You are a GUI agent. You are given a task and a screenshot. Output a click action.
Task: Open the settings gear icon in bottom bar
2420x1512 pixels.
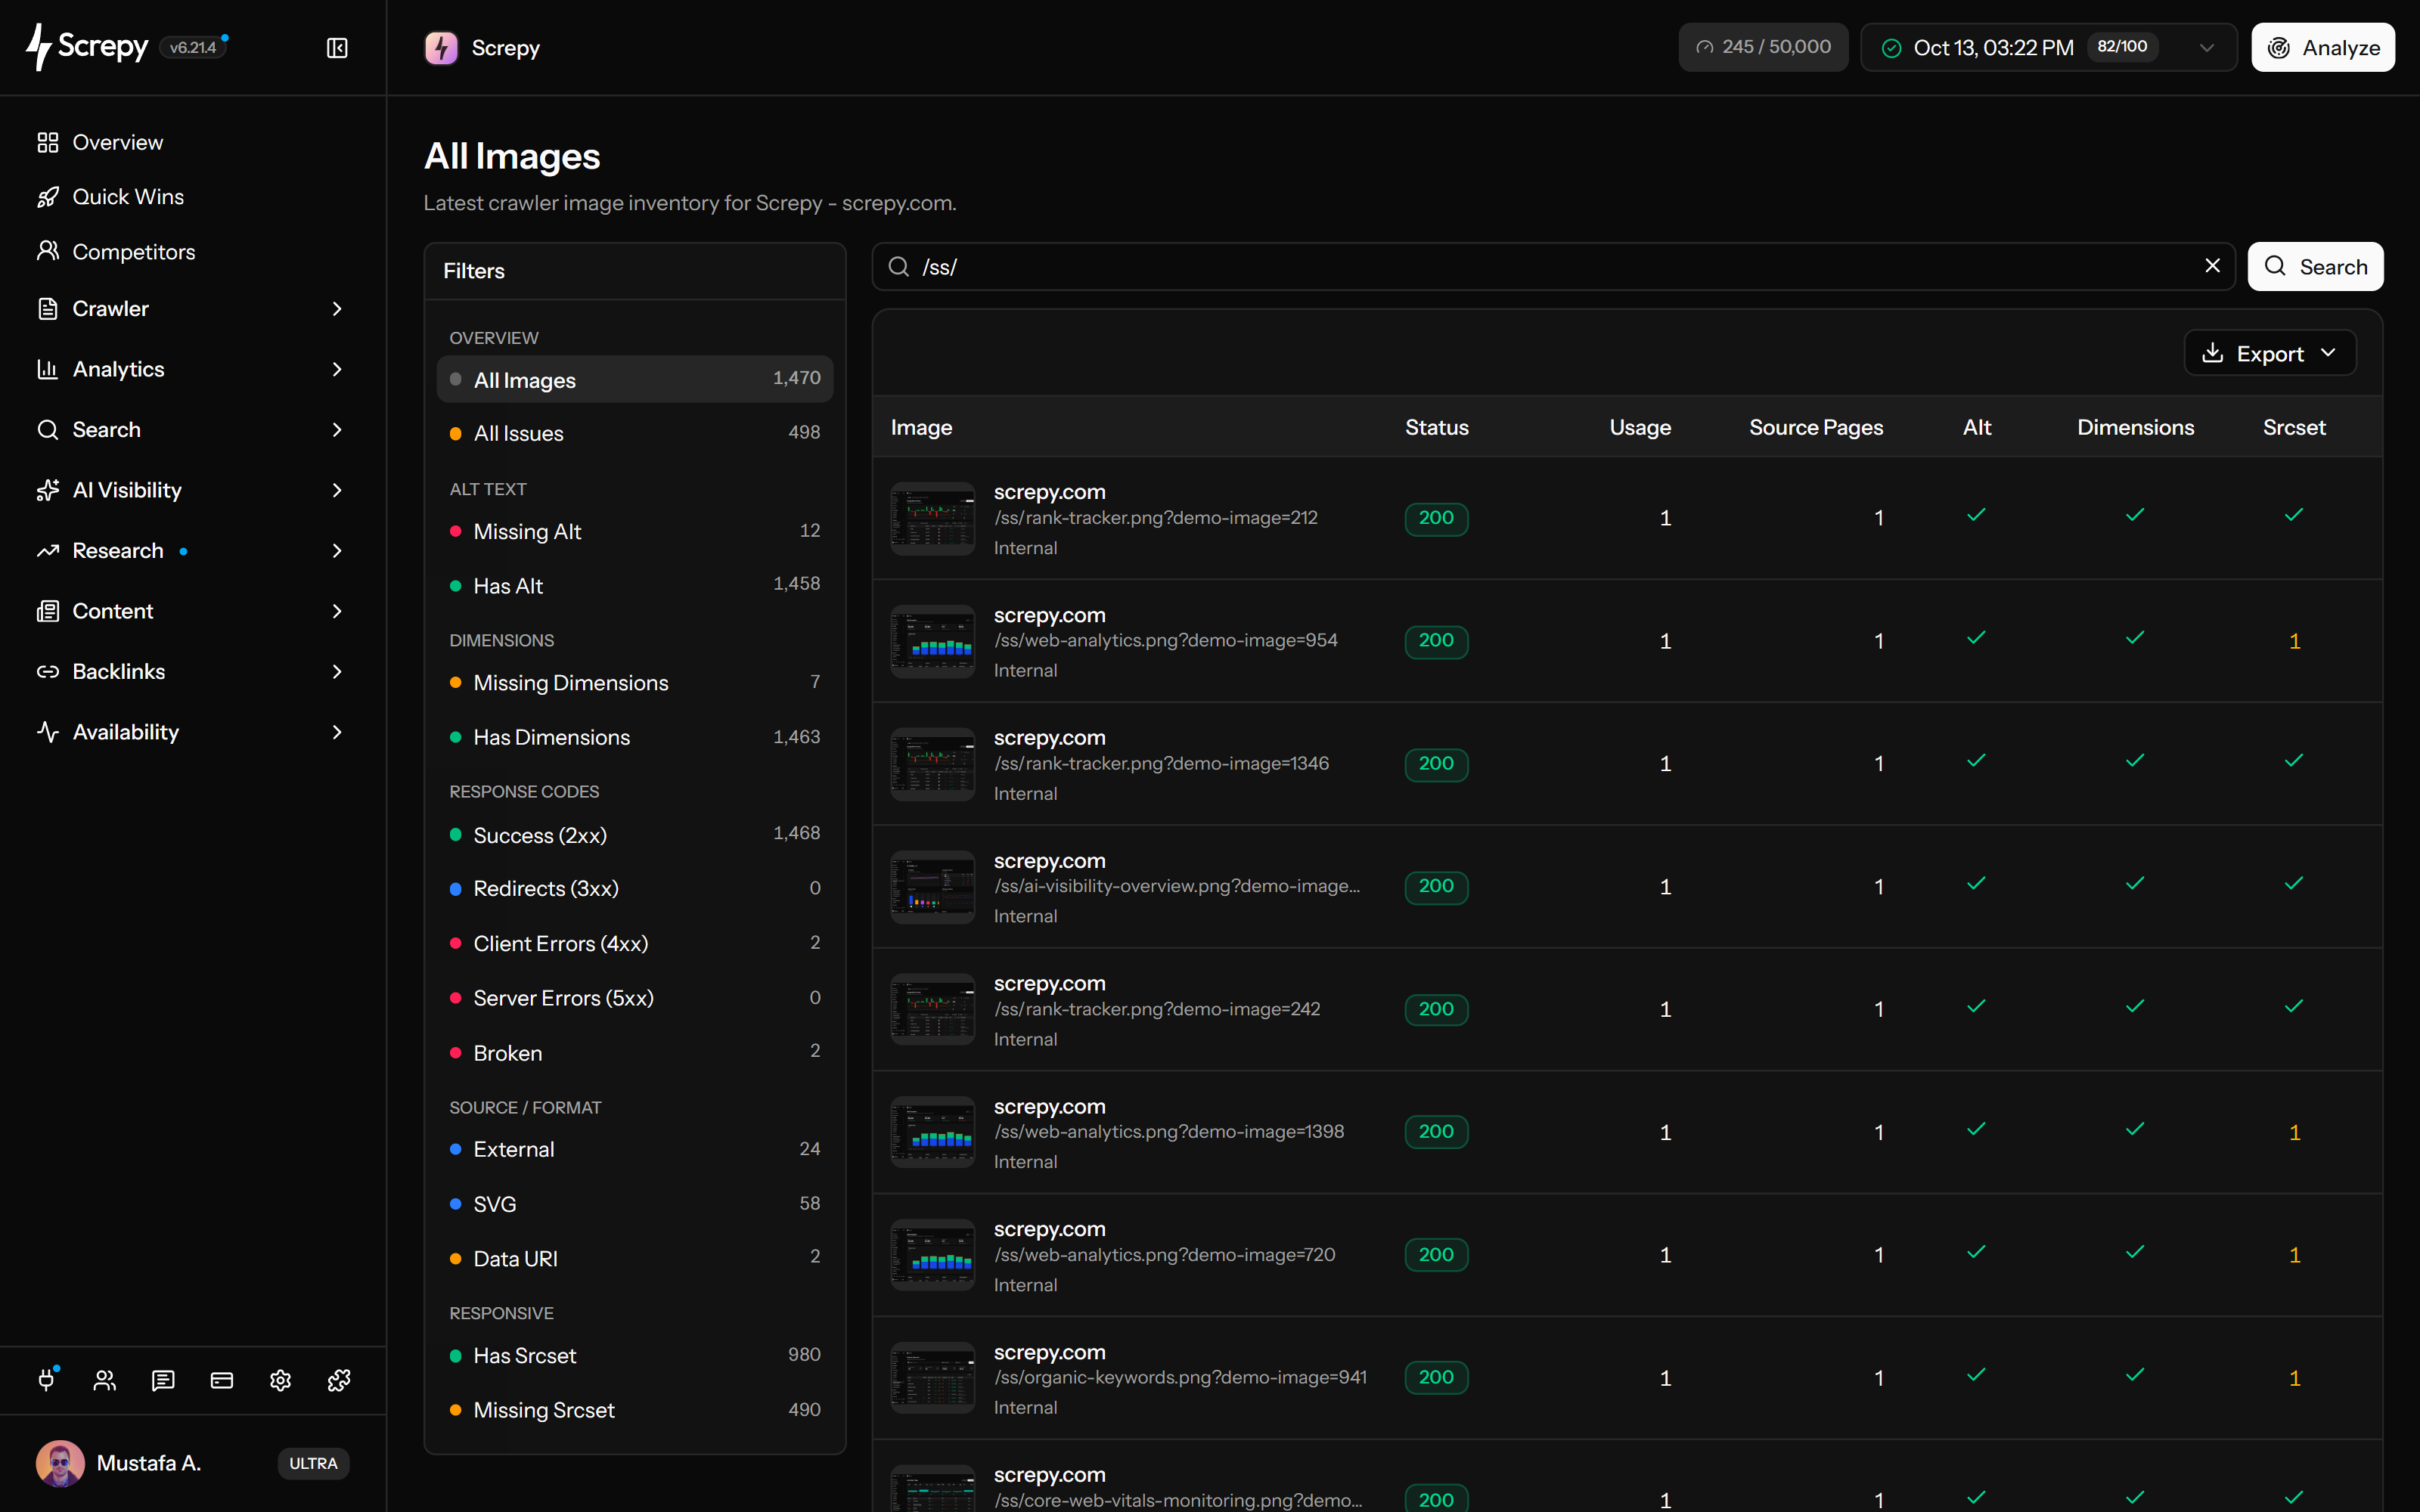280,1380
